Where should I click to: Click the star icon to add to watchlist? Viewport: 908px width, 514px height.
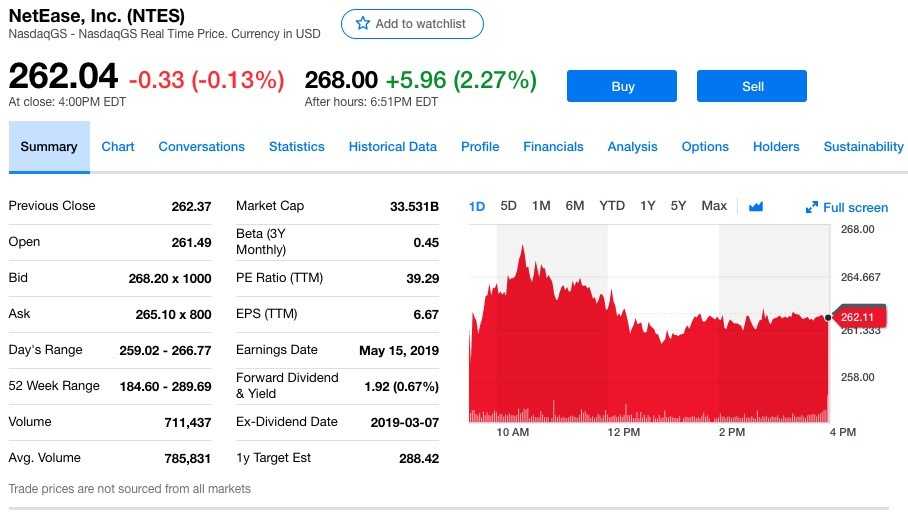pyautogui.click(x=363, y=23)
